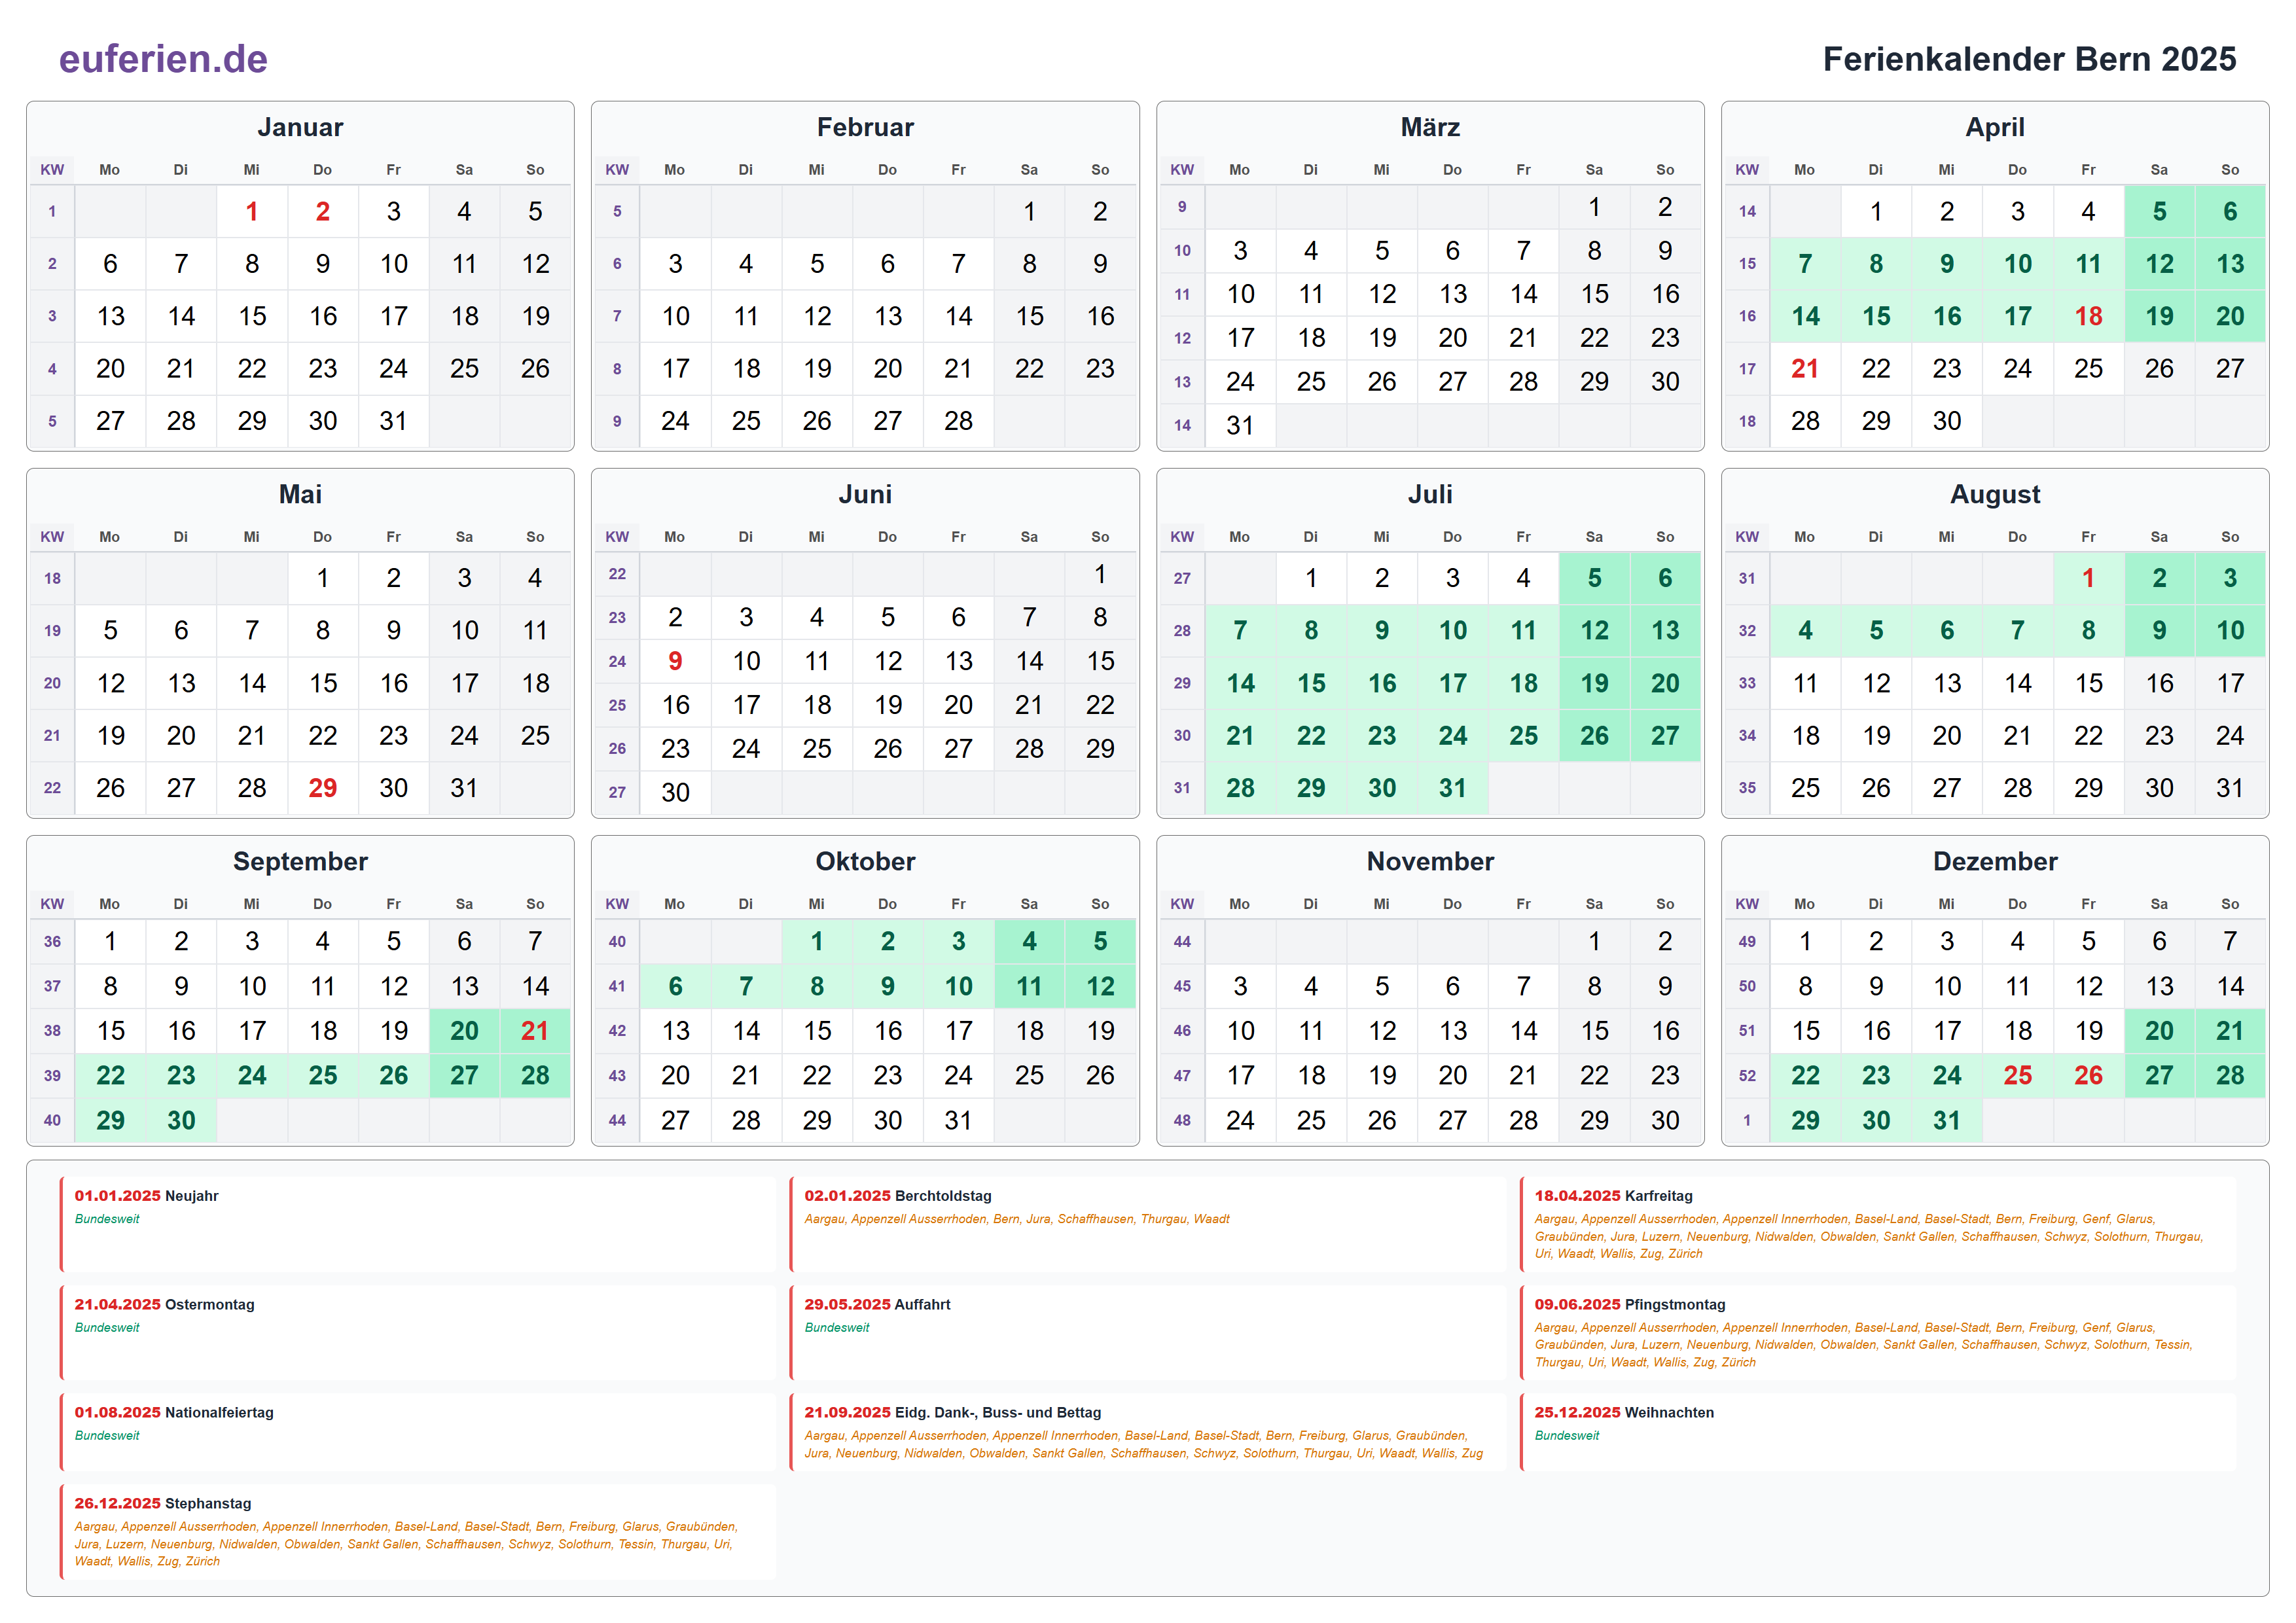The width and height of the screenshot is (2296, 1623).
Task: Select green December 31 holiday cell
Action: (1946, 1120)
